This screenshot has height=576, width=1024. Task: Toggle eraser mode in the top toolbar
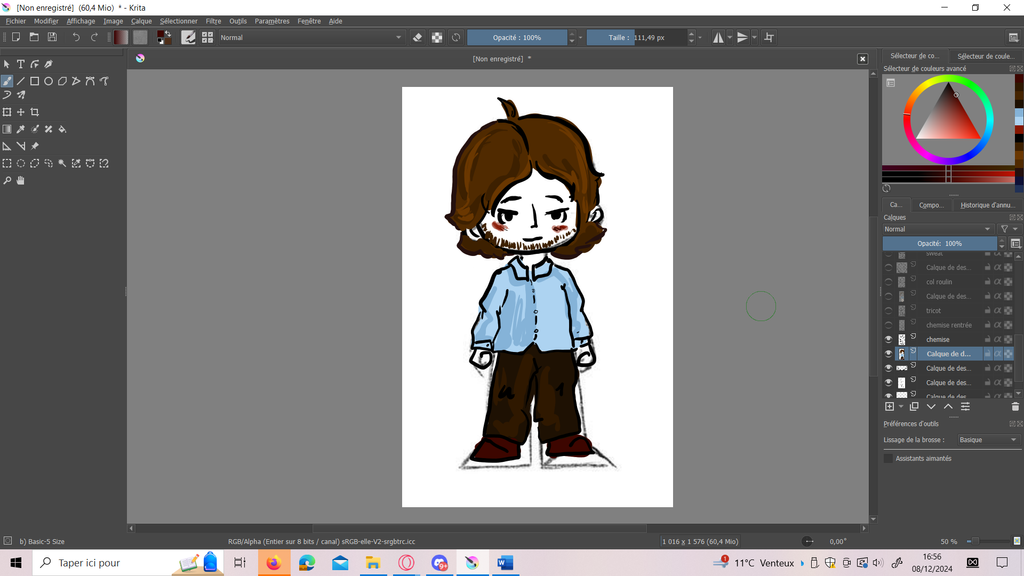[x=418, y=37]
